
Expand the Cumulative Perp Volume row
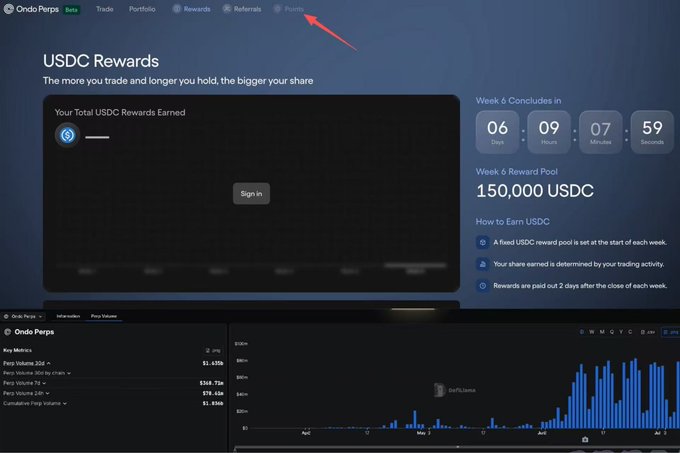click(35, 403)
